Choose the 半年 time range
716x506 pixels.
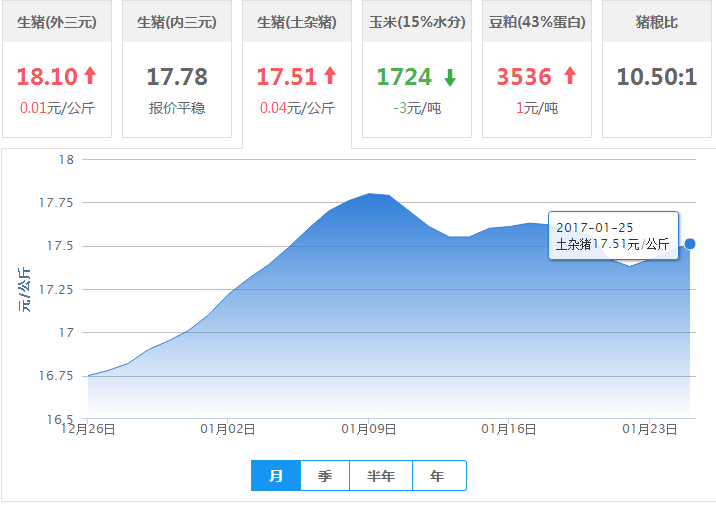pos(381,476)
